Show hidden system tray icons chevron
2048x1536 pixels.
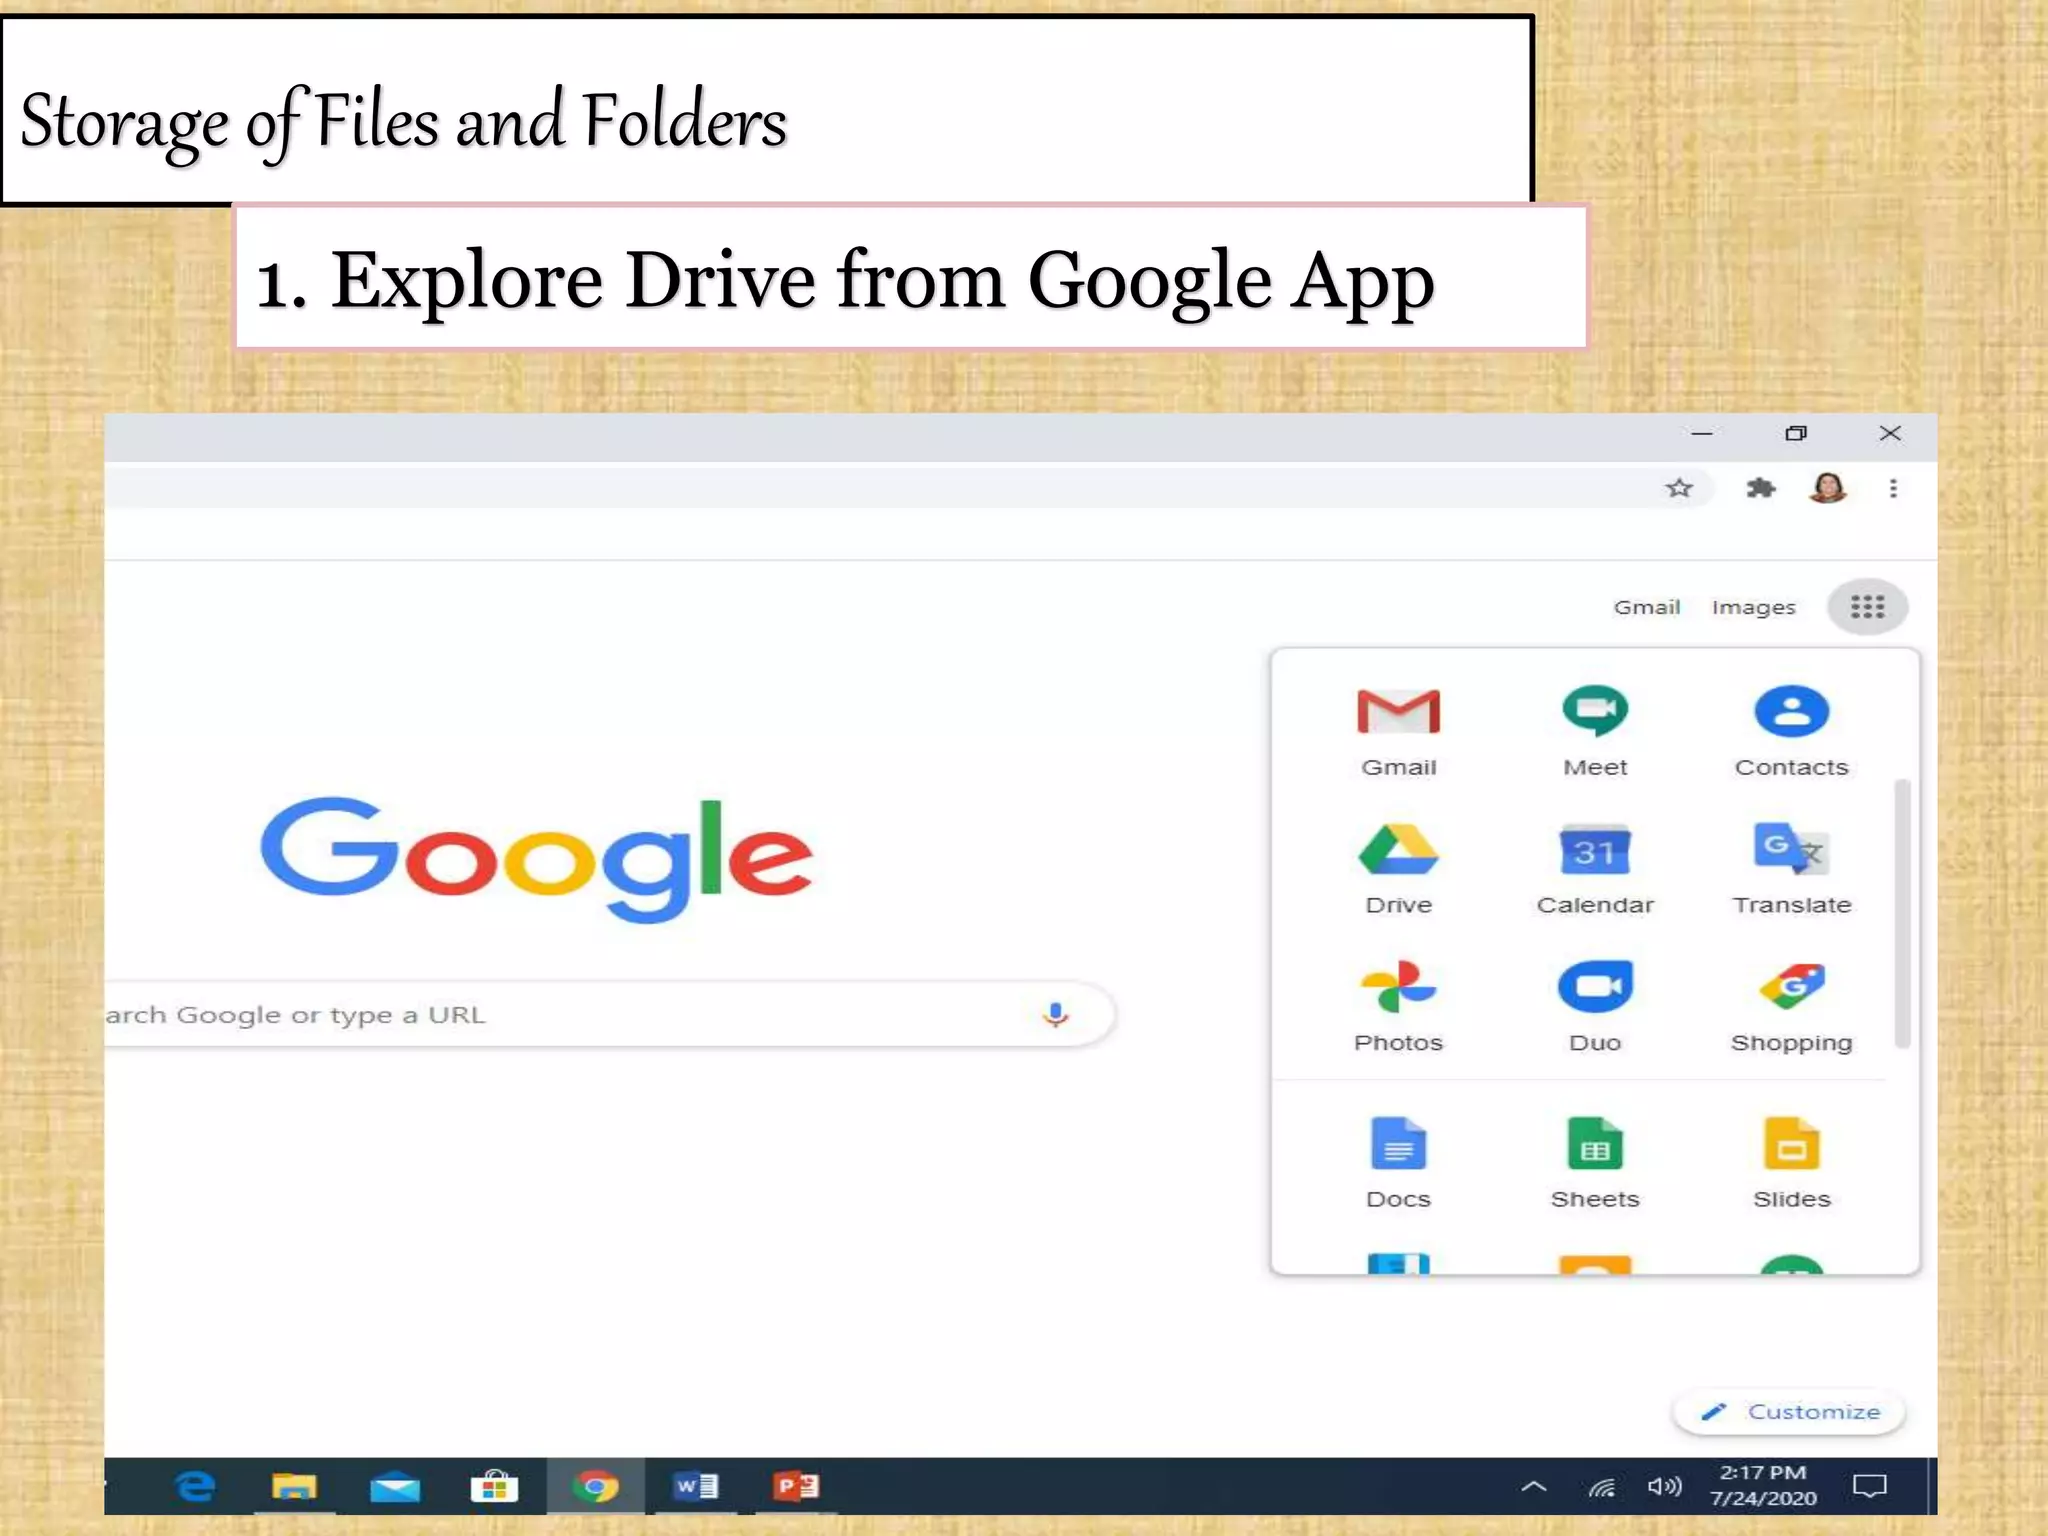1533,1487
